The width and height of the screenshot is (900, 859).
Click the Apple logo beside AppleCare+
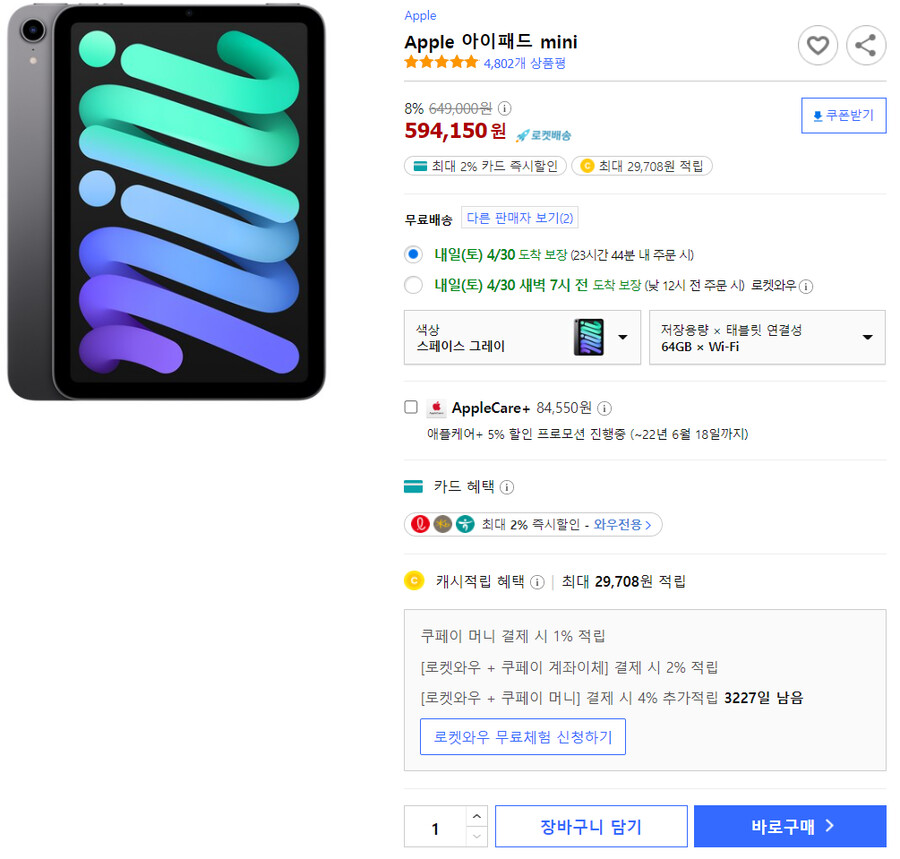pos(435,408)
